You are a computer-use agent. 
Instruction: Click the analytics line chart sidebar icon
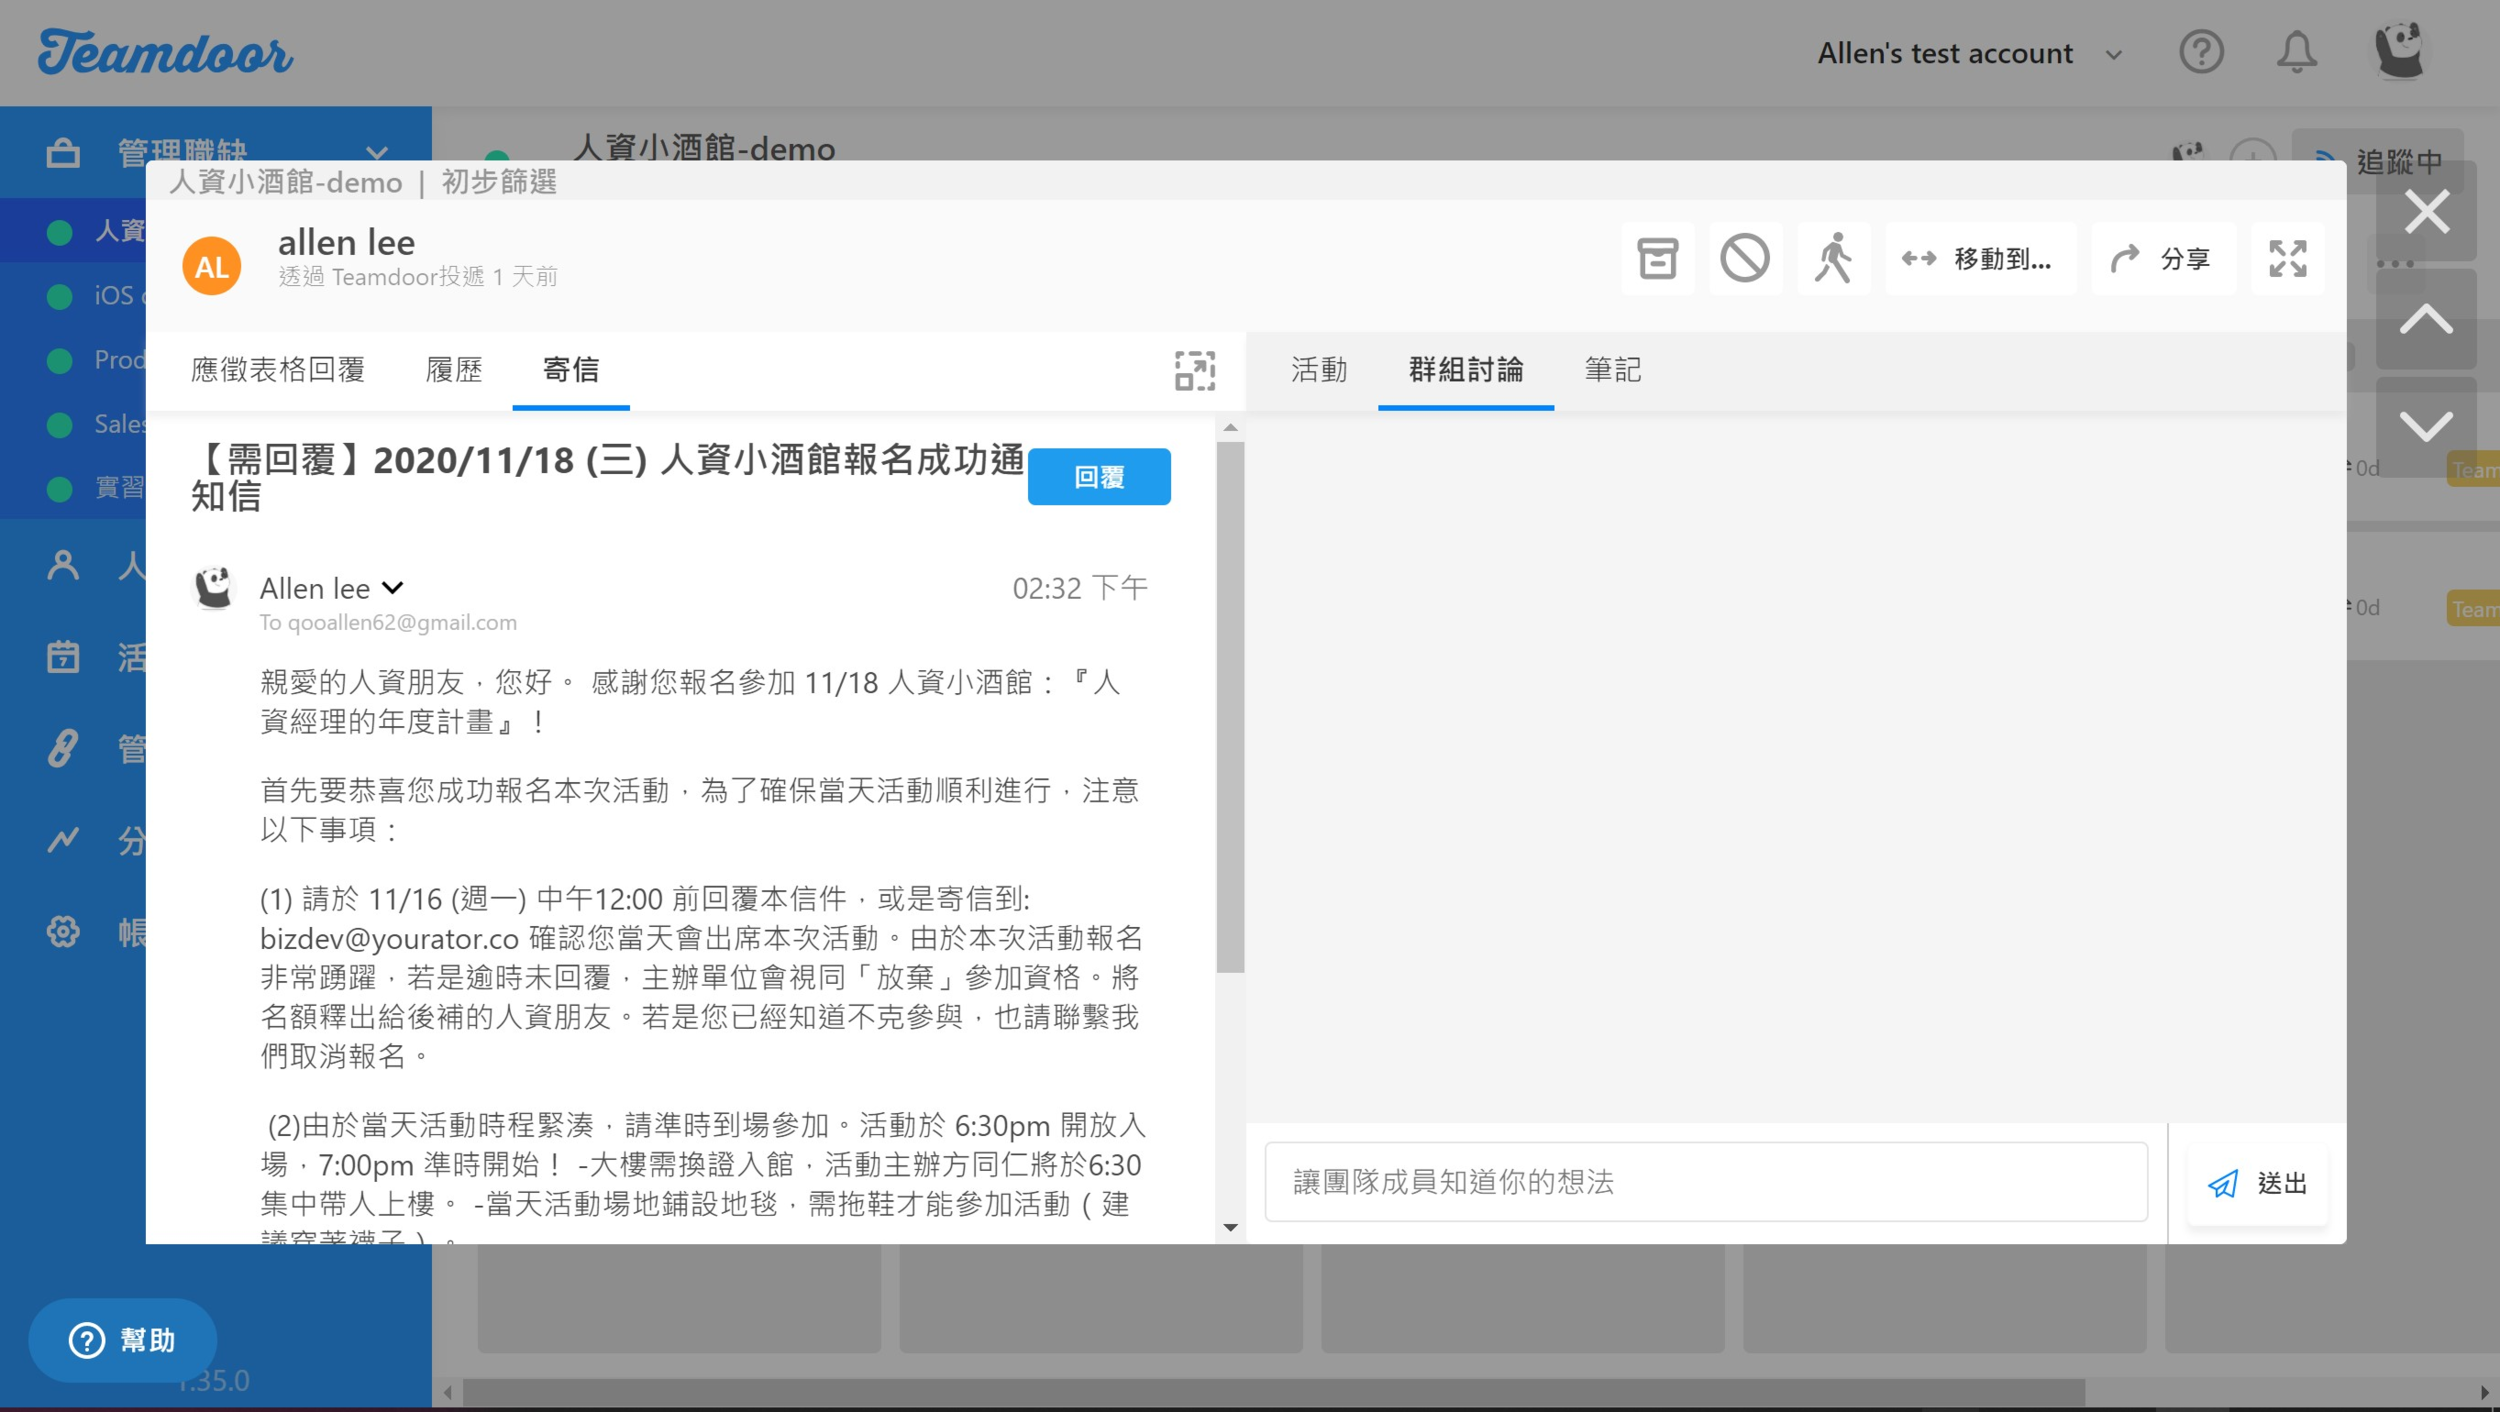tap(63, 840)
